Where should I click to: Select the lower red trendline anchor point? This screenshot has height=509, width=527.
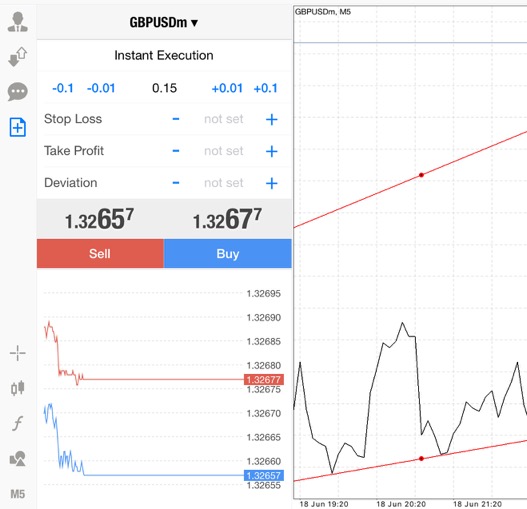tap(421, 459)
